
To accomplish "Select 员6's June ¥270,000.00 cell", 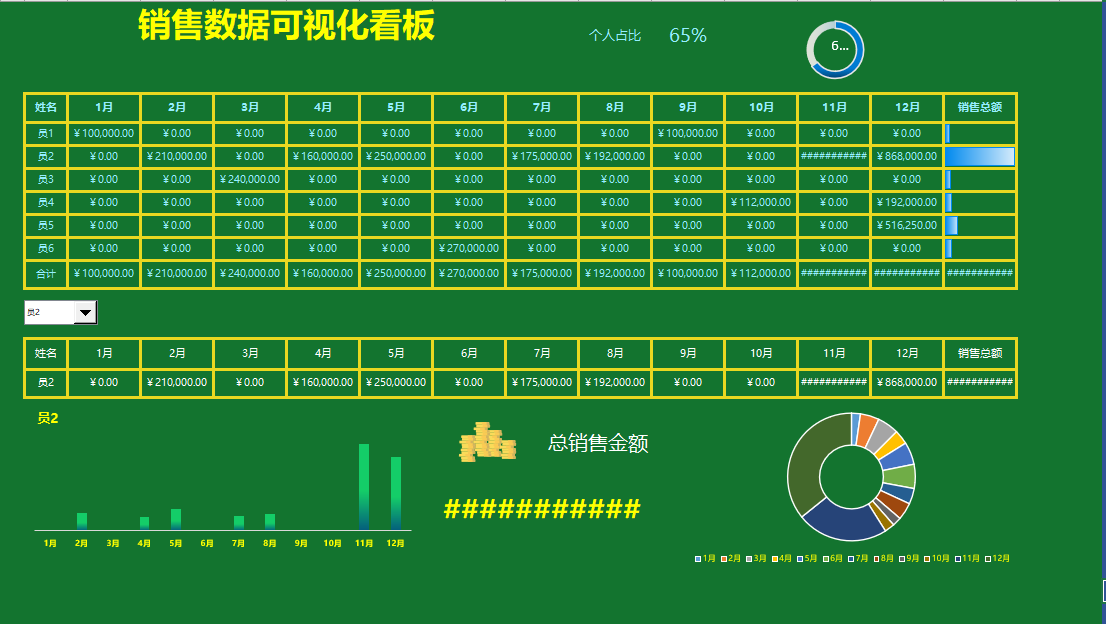I will [x=469, y=248].
